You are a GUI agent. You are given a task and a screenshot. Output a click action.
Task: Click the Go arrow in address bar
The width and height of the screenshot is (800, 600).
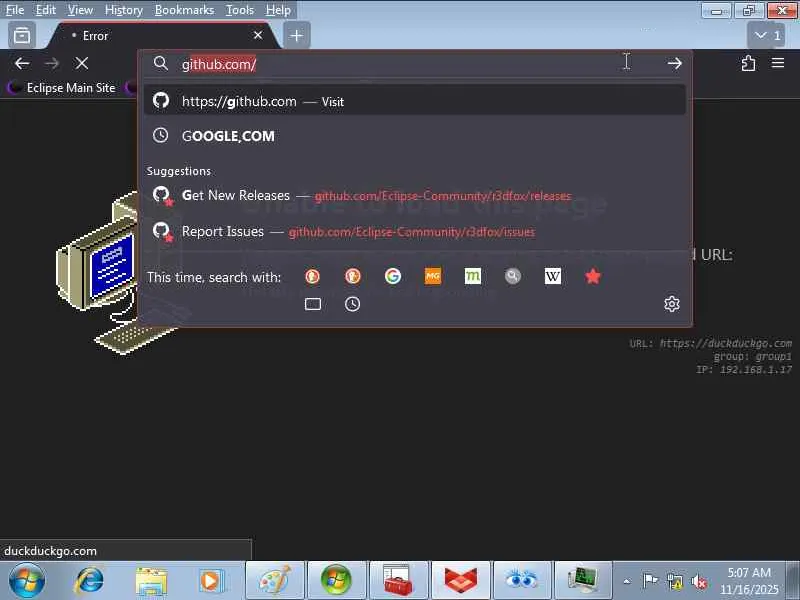pyautogui.click(x=674, y=63)
